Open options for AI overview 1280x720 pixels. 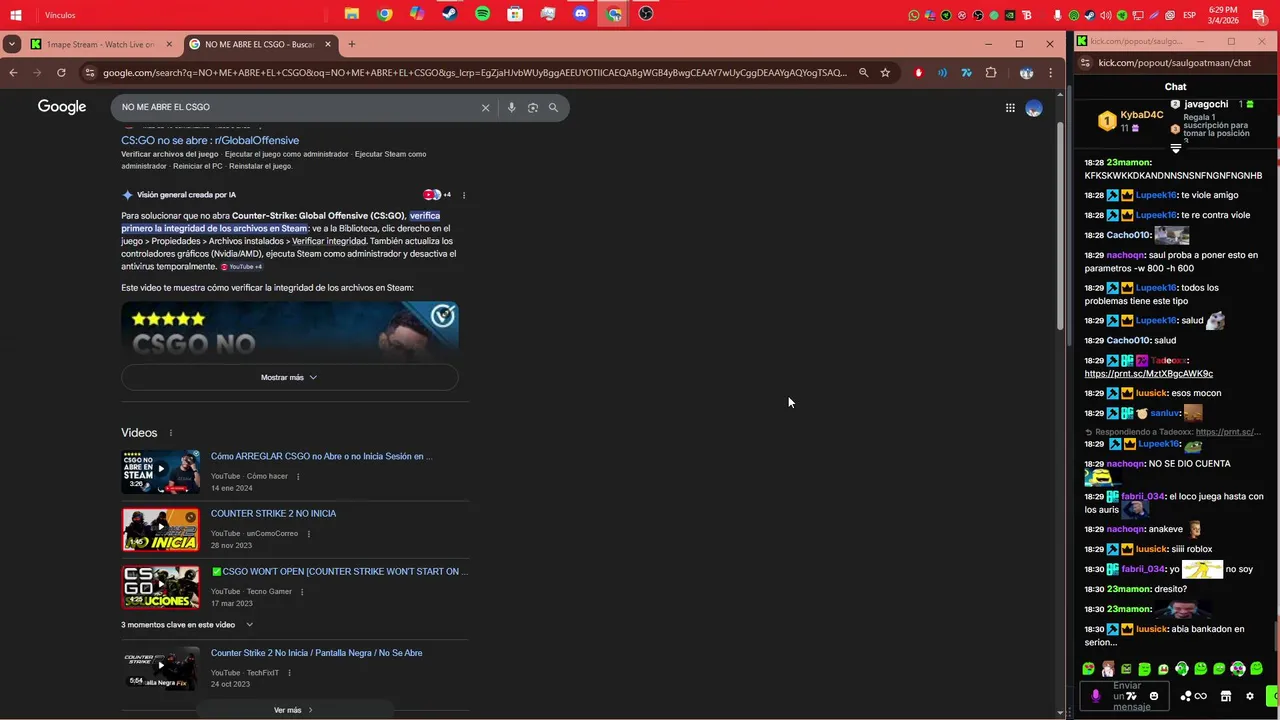[x=464, y=195]
